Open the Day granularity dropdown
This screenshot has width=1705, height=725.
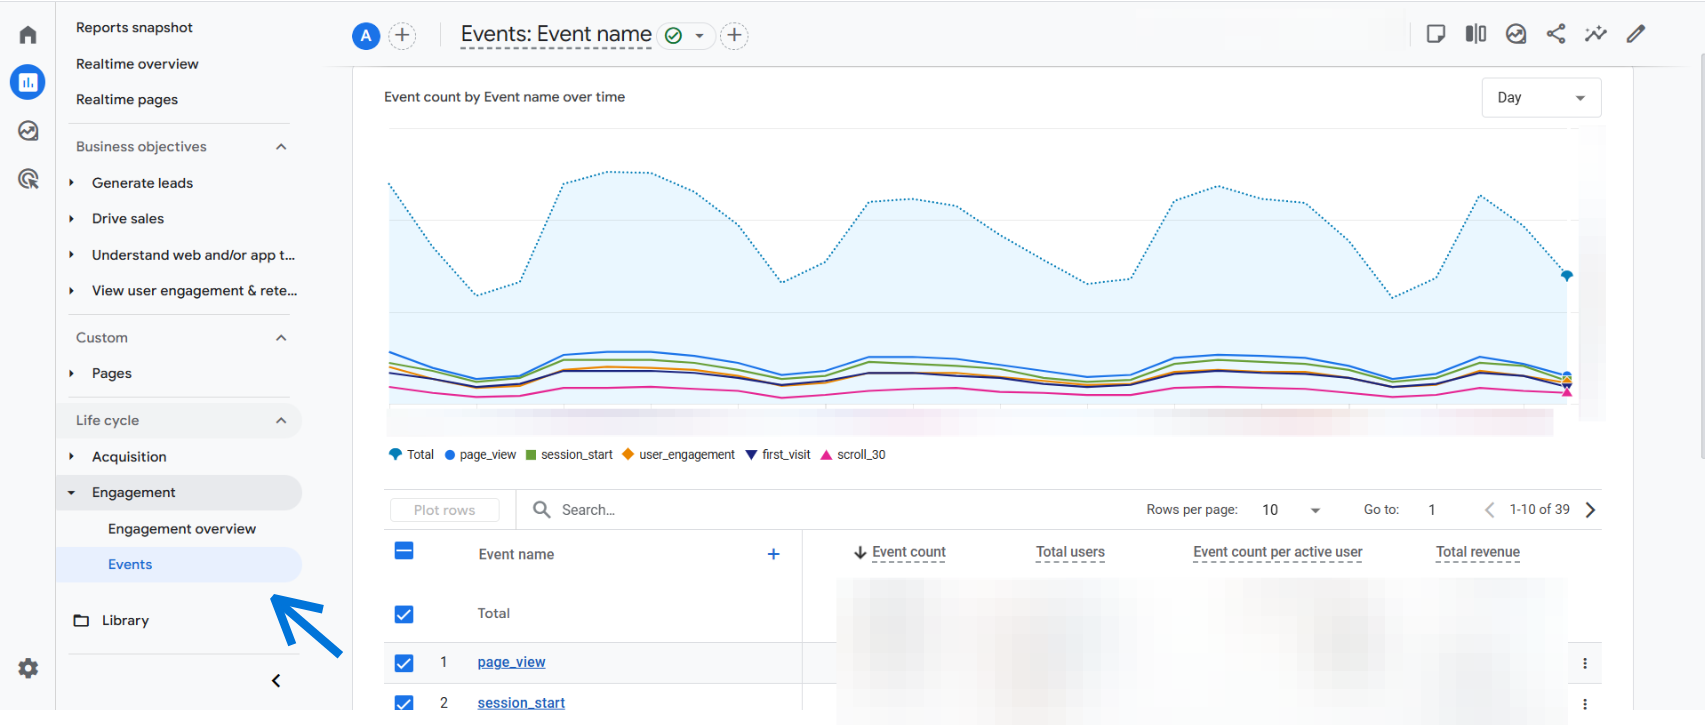coord(1541,97)
